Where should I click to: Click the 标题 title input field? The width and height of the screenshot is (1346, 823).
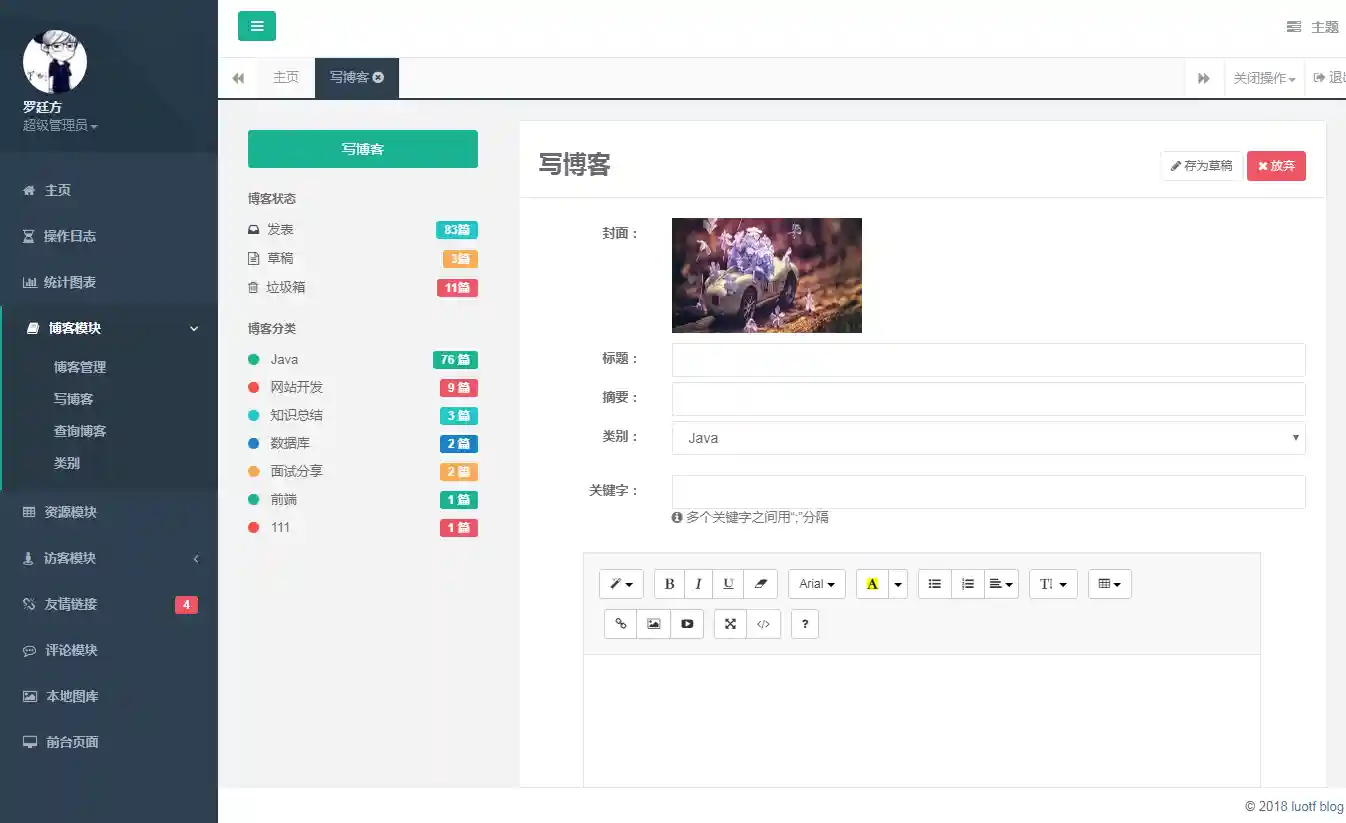988,360
